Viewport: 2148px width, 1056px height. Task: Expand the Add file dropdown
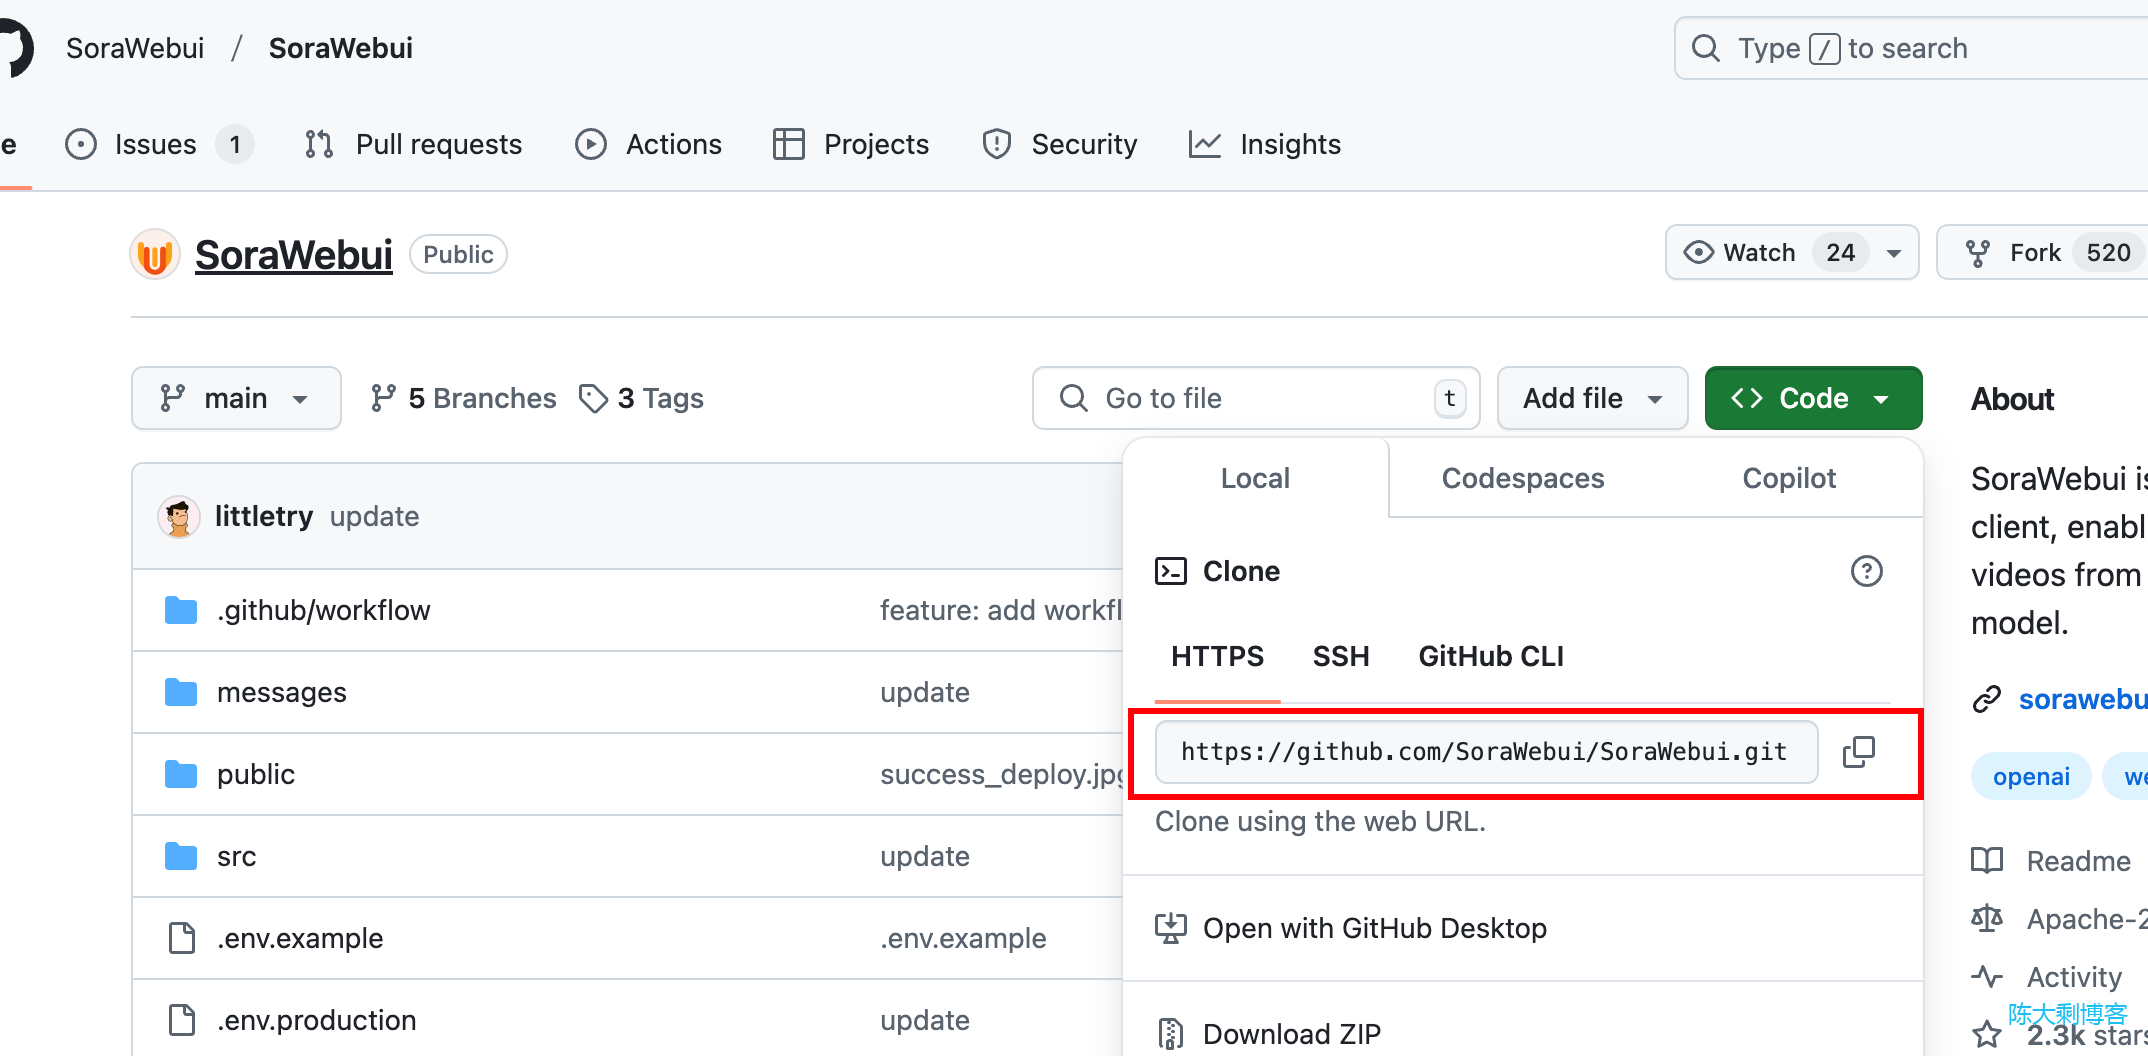tap(1592, 398)
